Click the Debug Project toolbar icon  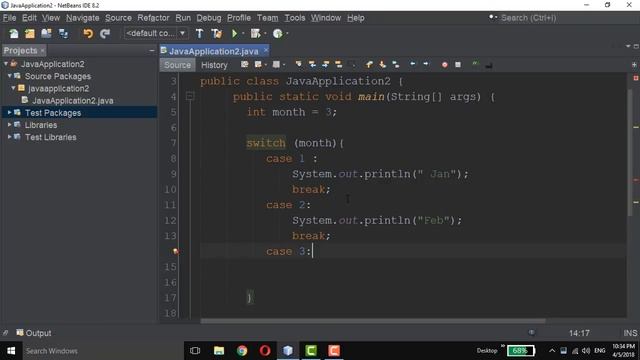(x=256, y=33)
